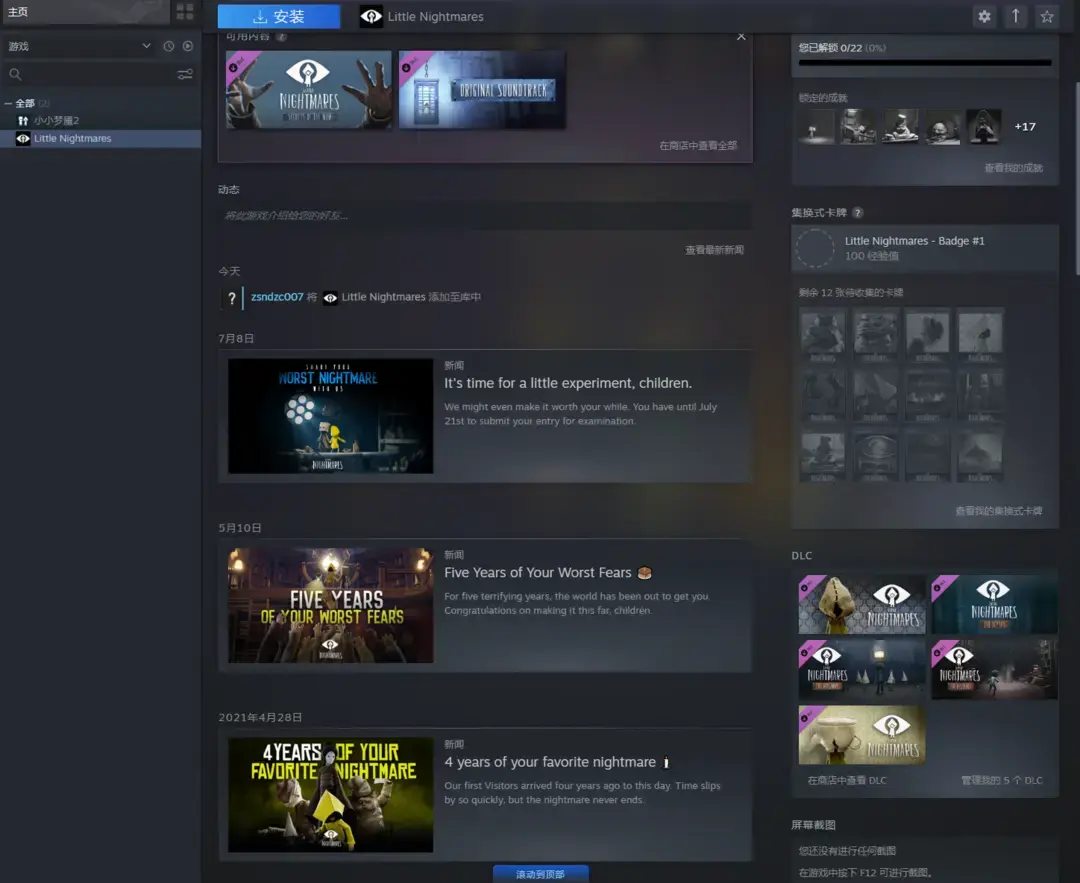Click the 您已解锁 0/22 label

[x=830, y=48]
